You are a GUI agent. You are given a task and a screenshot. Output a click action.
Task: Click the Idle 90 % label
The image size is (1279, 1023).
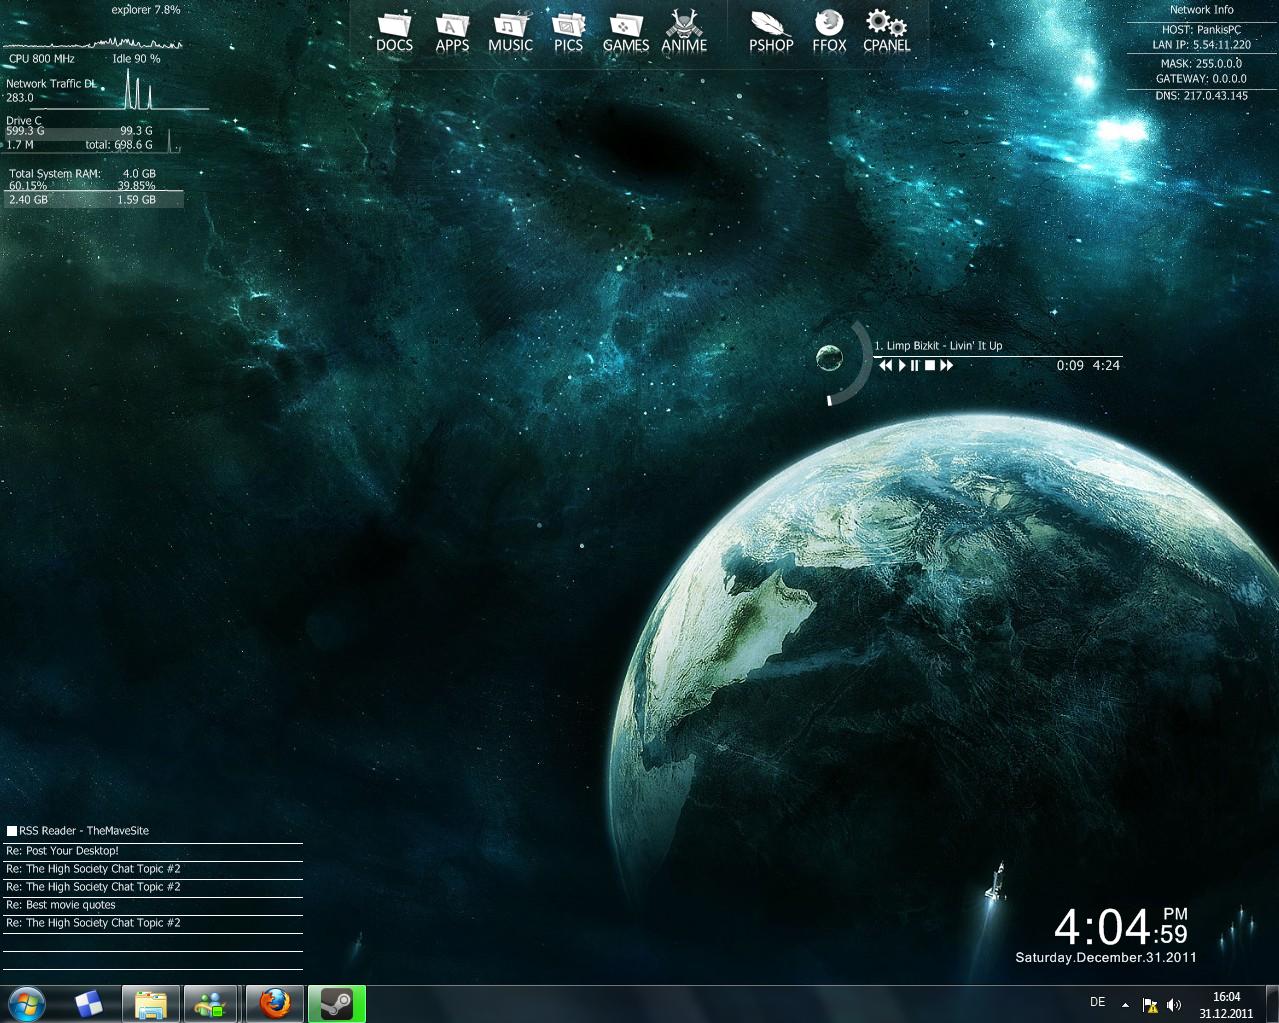coord(136,59)
